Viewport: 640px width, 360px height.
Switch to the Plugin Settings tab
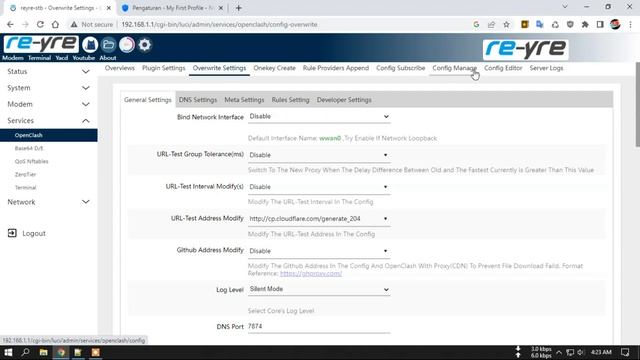point(164,68)
